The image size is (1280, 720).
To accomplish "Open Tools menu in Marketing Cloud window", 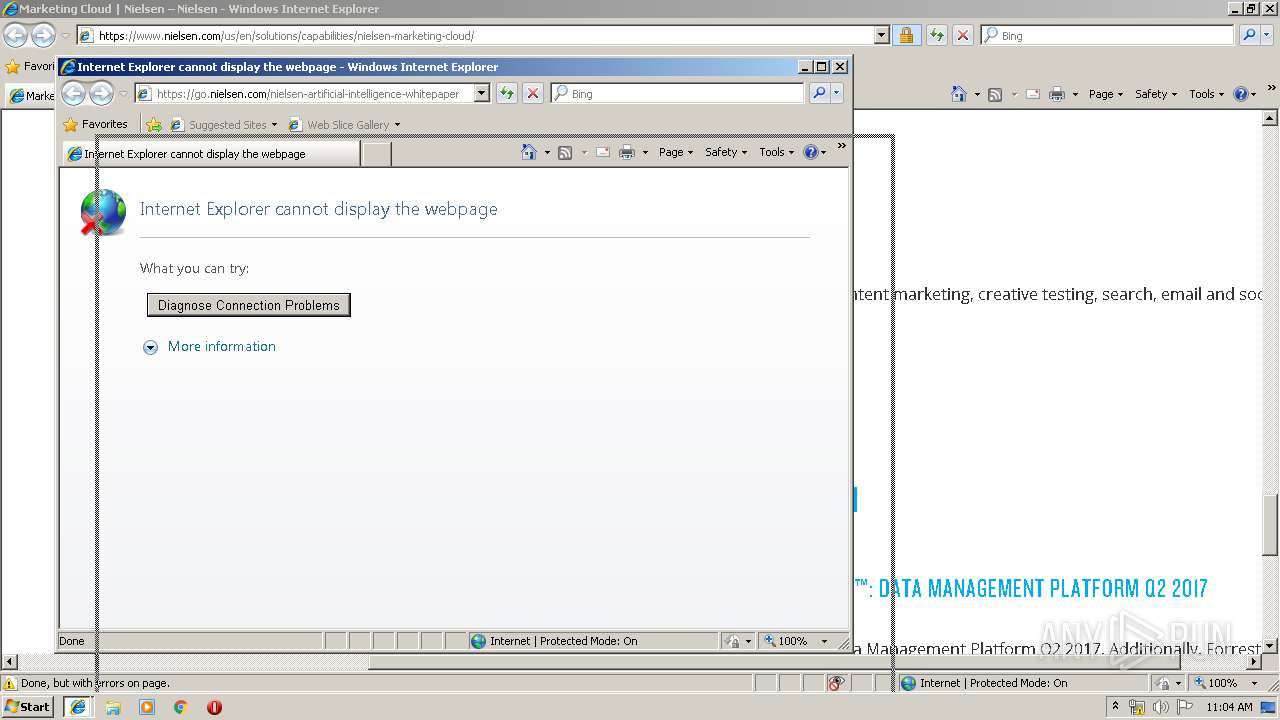I will point(1207,94).
